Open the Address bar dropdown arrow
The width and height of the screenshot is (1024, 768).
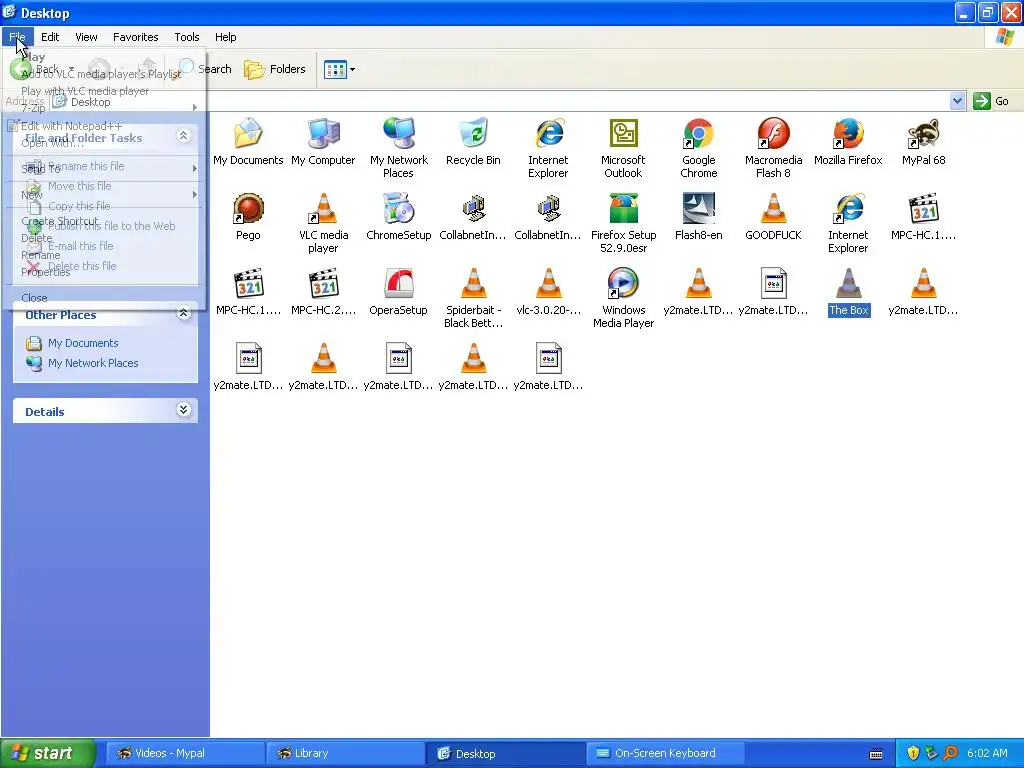pos(957,101)
